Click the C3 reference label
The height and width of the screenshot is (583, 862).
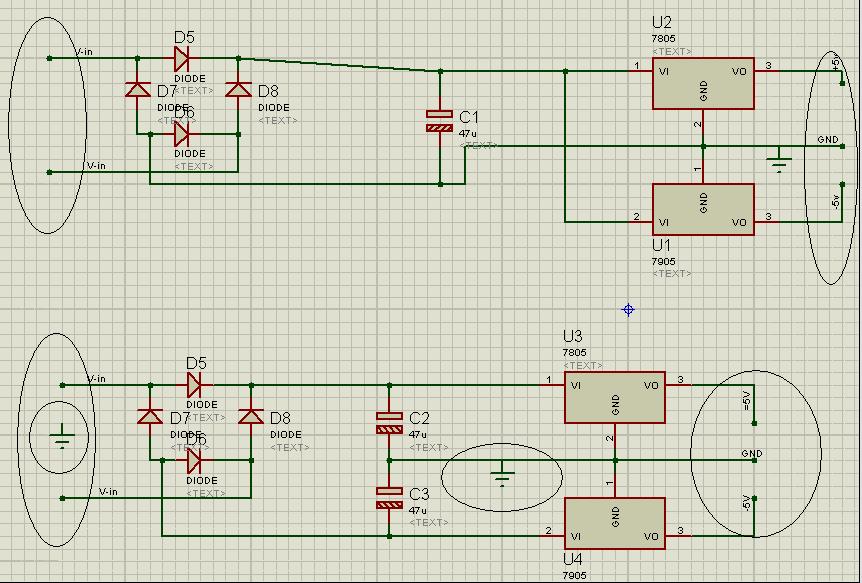[x=419, y=494]
